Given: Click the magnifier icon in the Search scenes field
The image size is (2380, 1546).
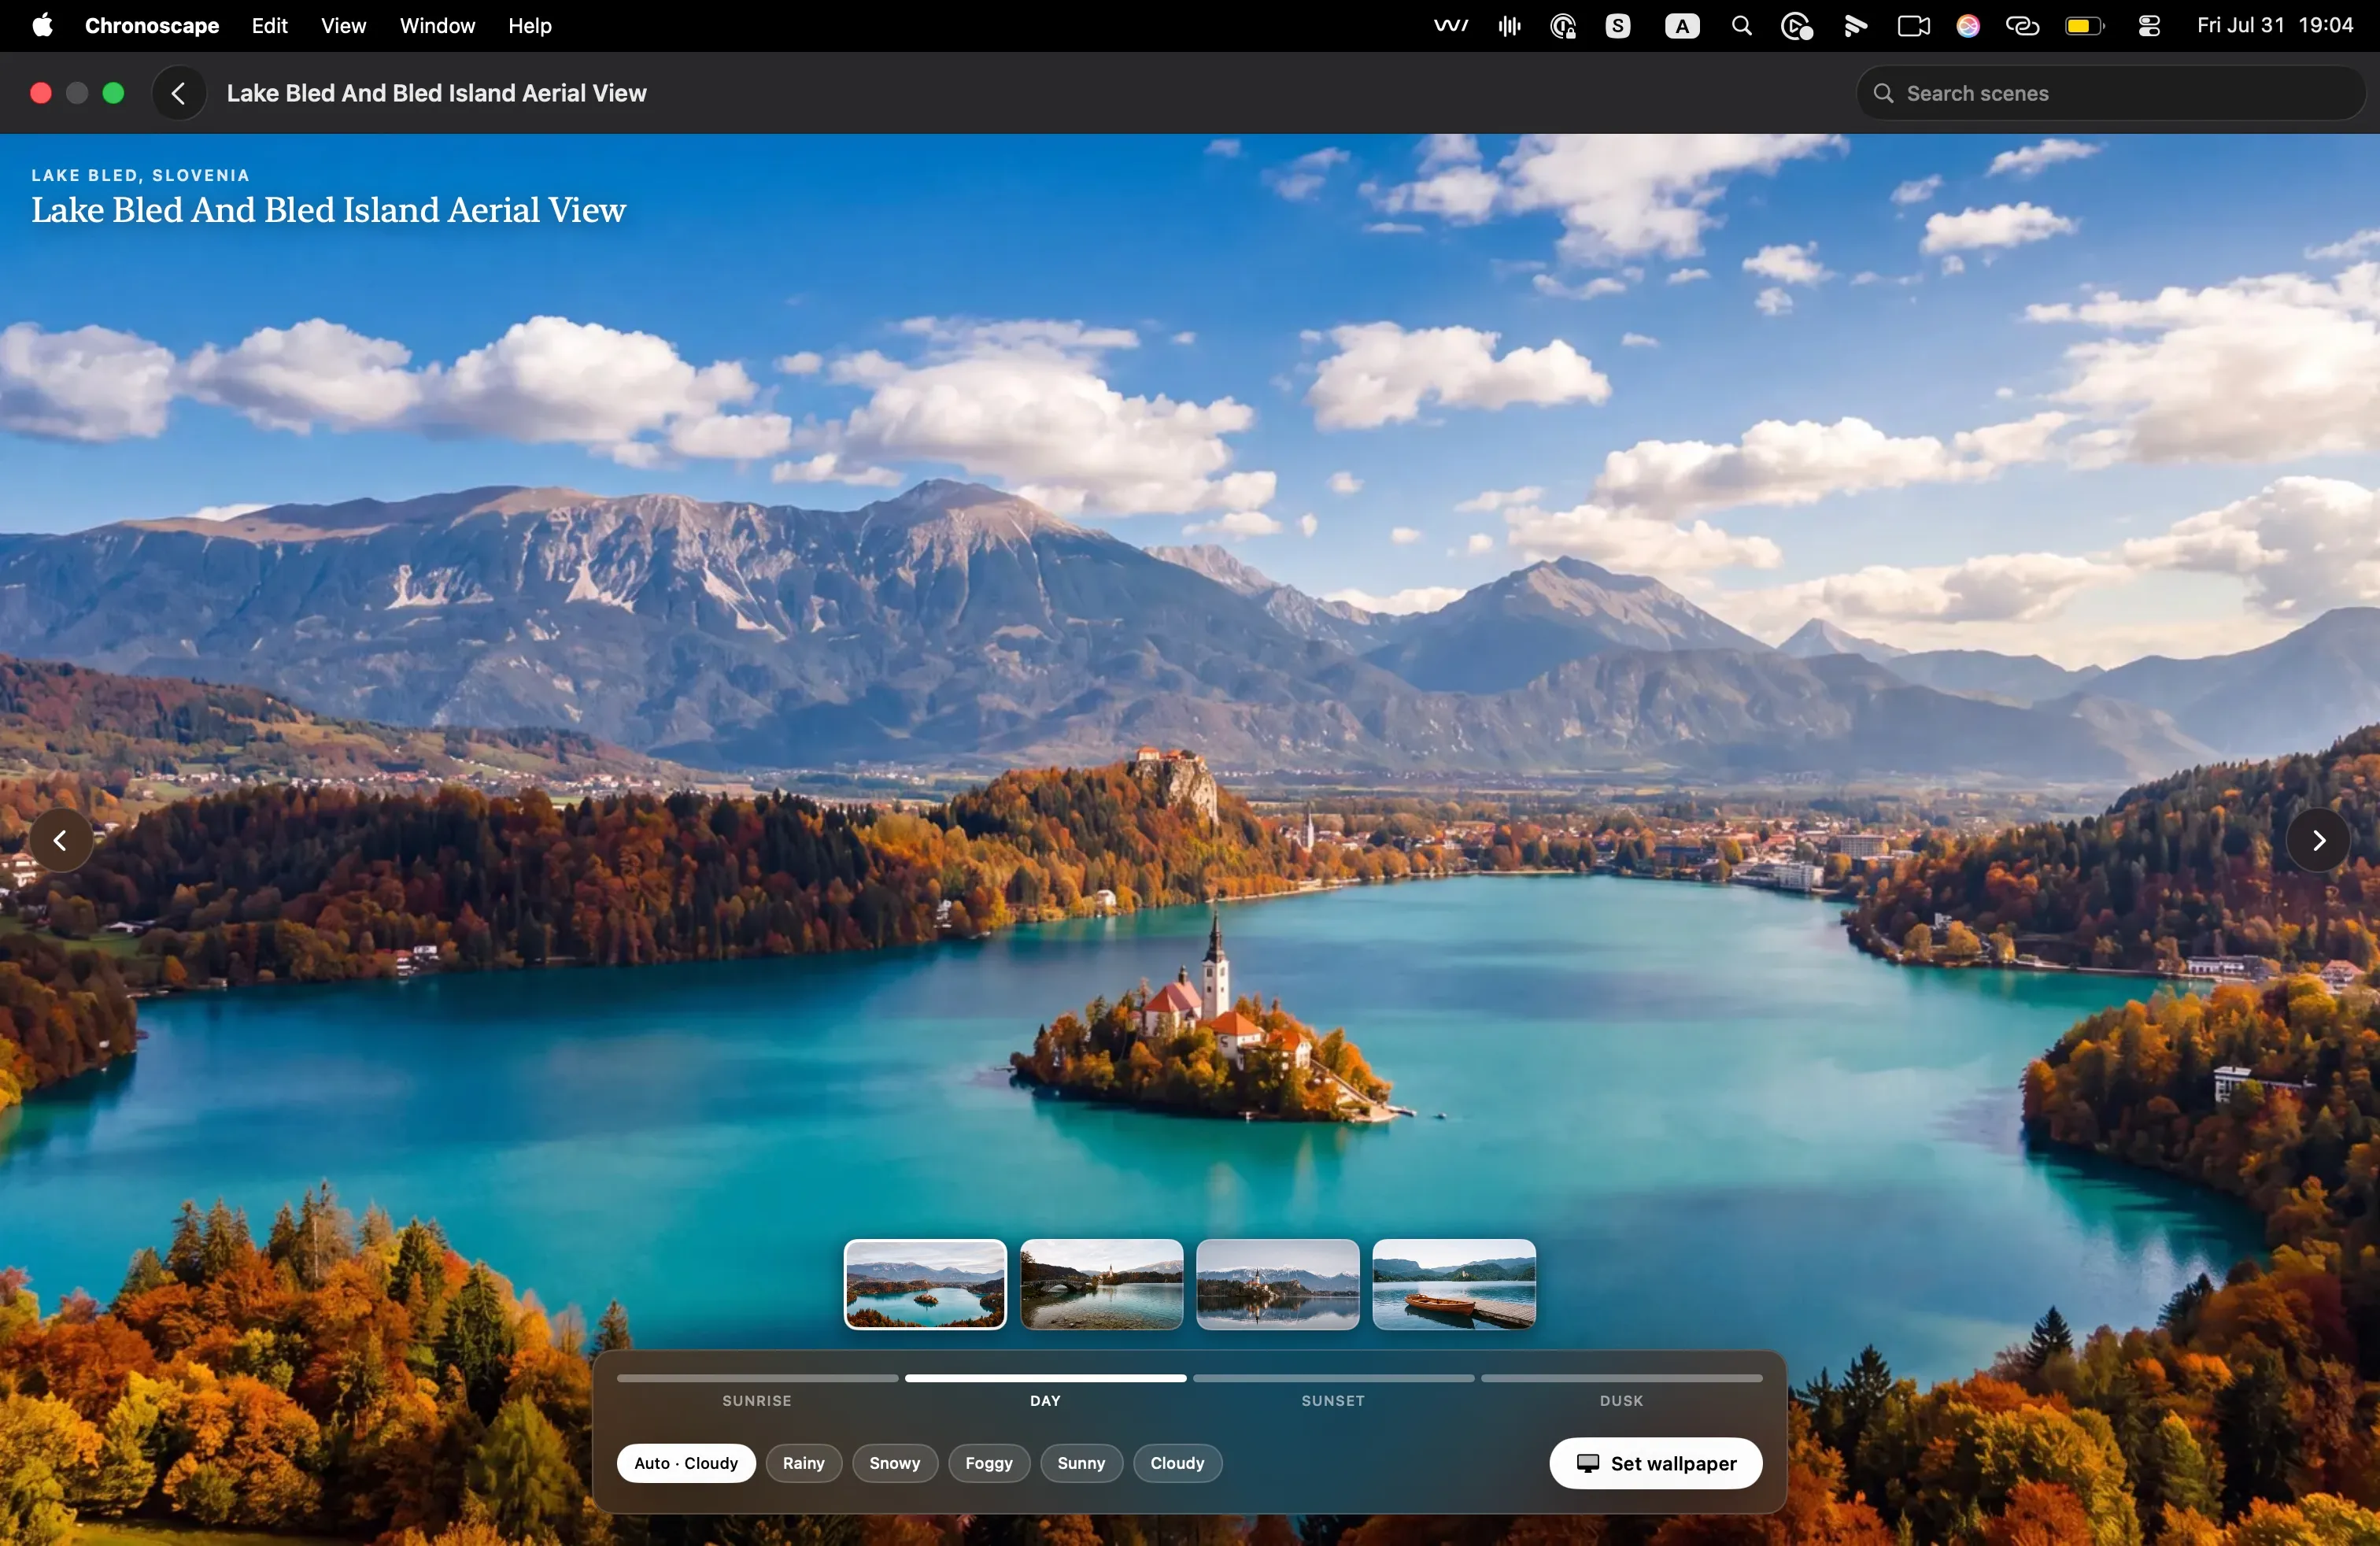Looking at the screenshot, I should point(1883,93).
